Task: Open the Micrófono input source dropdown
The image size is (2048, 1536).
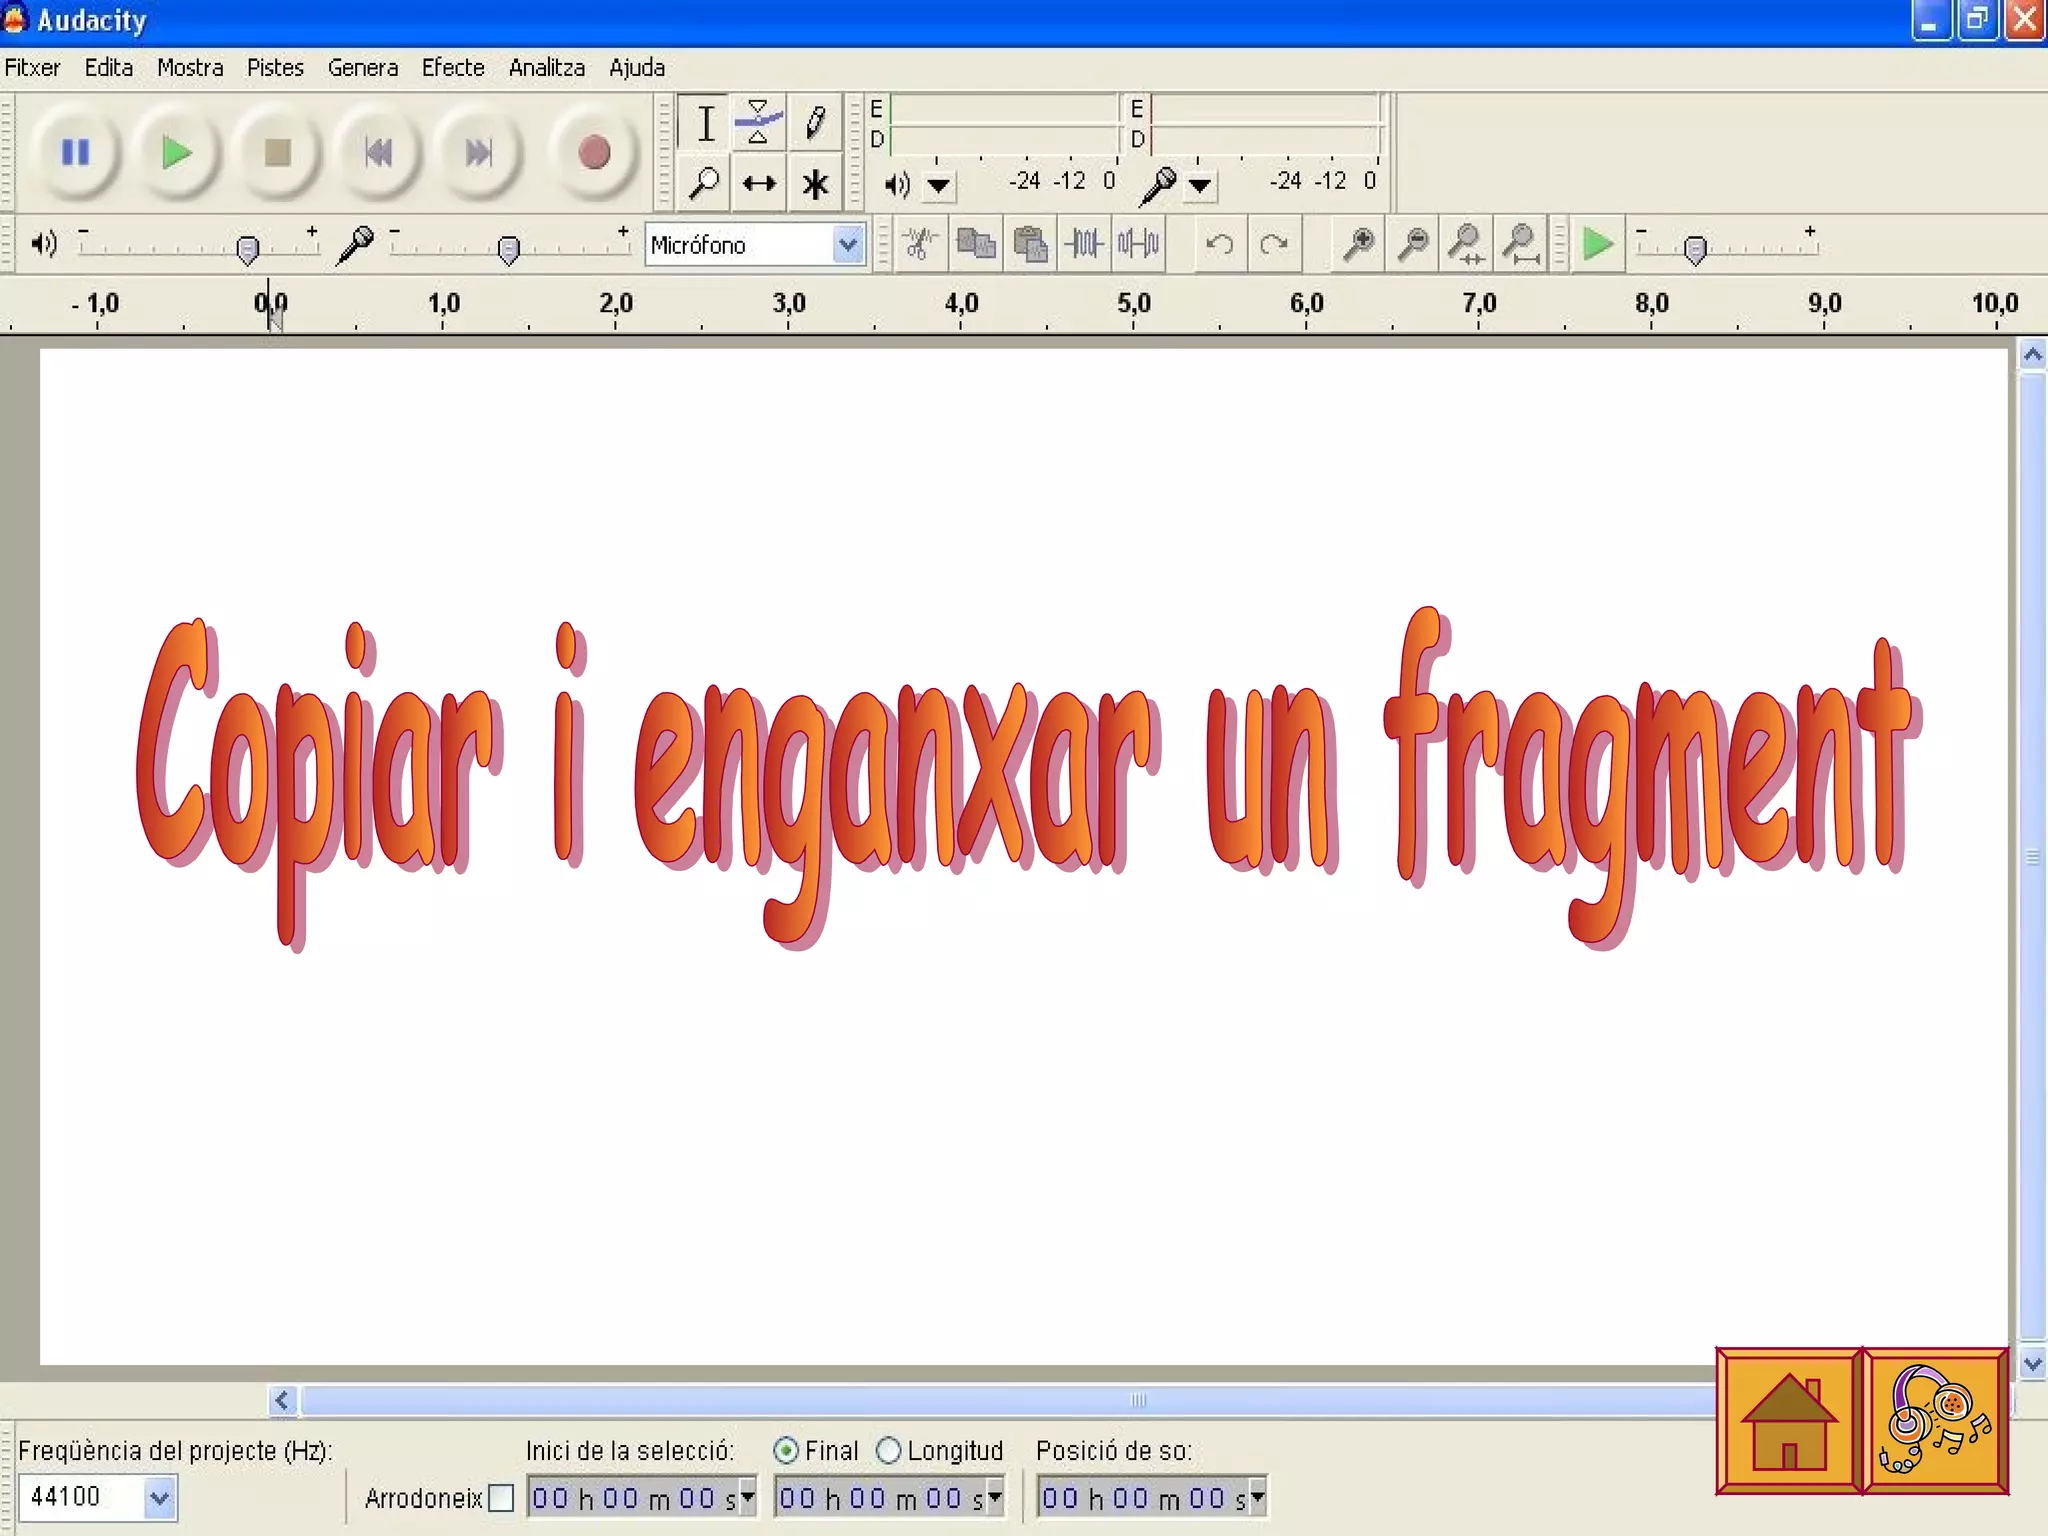Action: [847, 245]
